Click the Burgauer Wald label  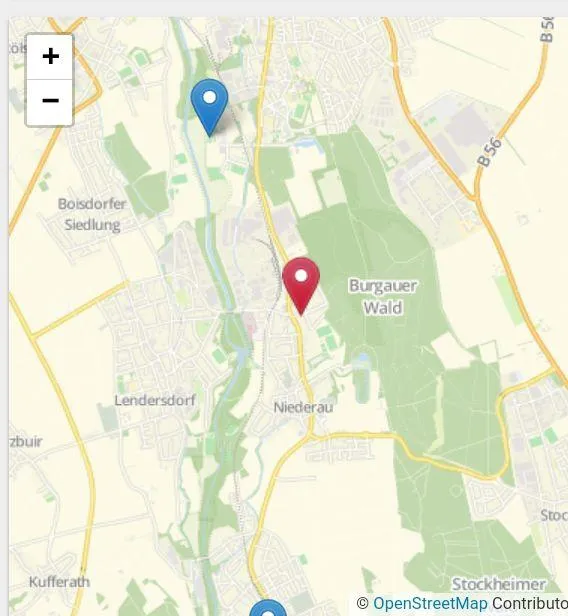[x=383, y=297]
